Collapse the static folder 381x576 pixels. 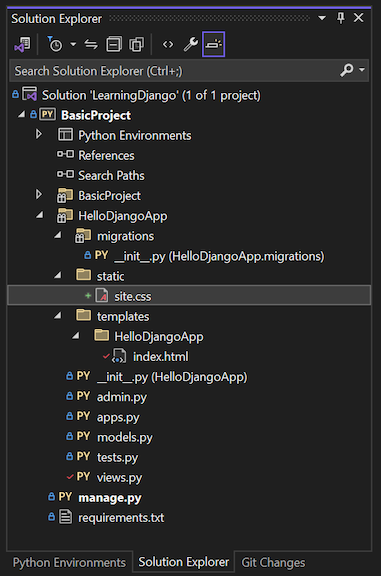coord(58,276)
